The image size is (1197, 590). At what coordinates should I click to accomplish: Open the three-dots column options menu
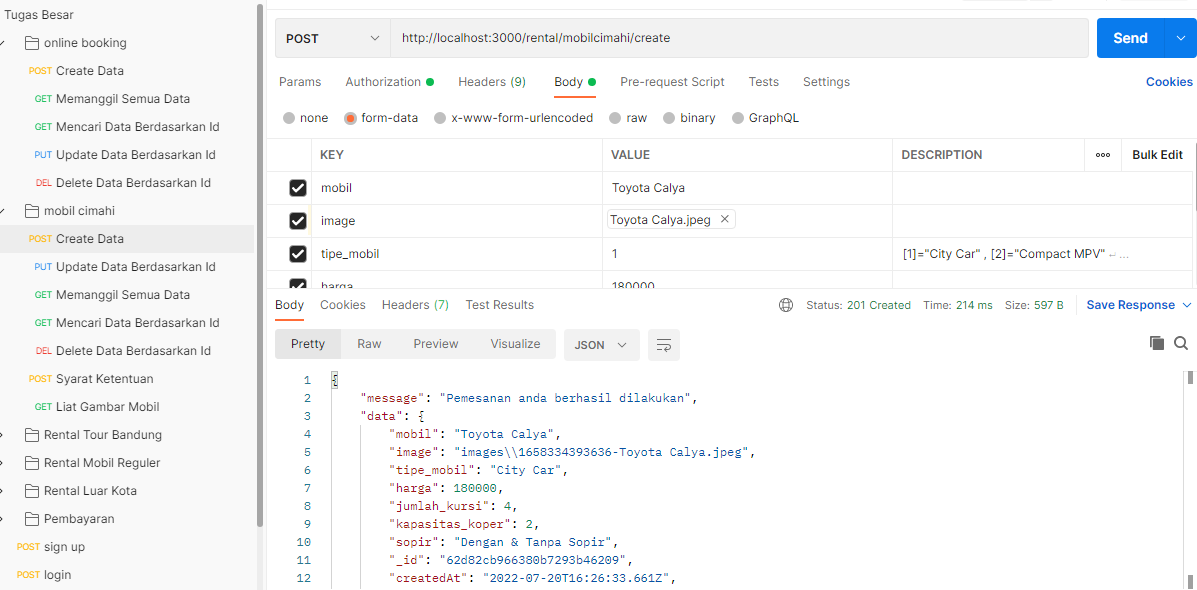(1103, 155)
